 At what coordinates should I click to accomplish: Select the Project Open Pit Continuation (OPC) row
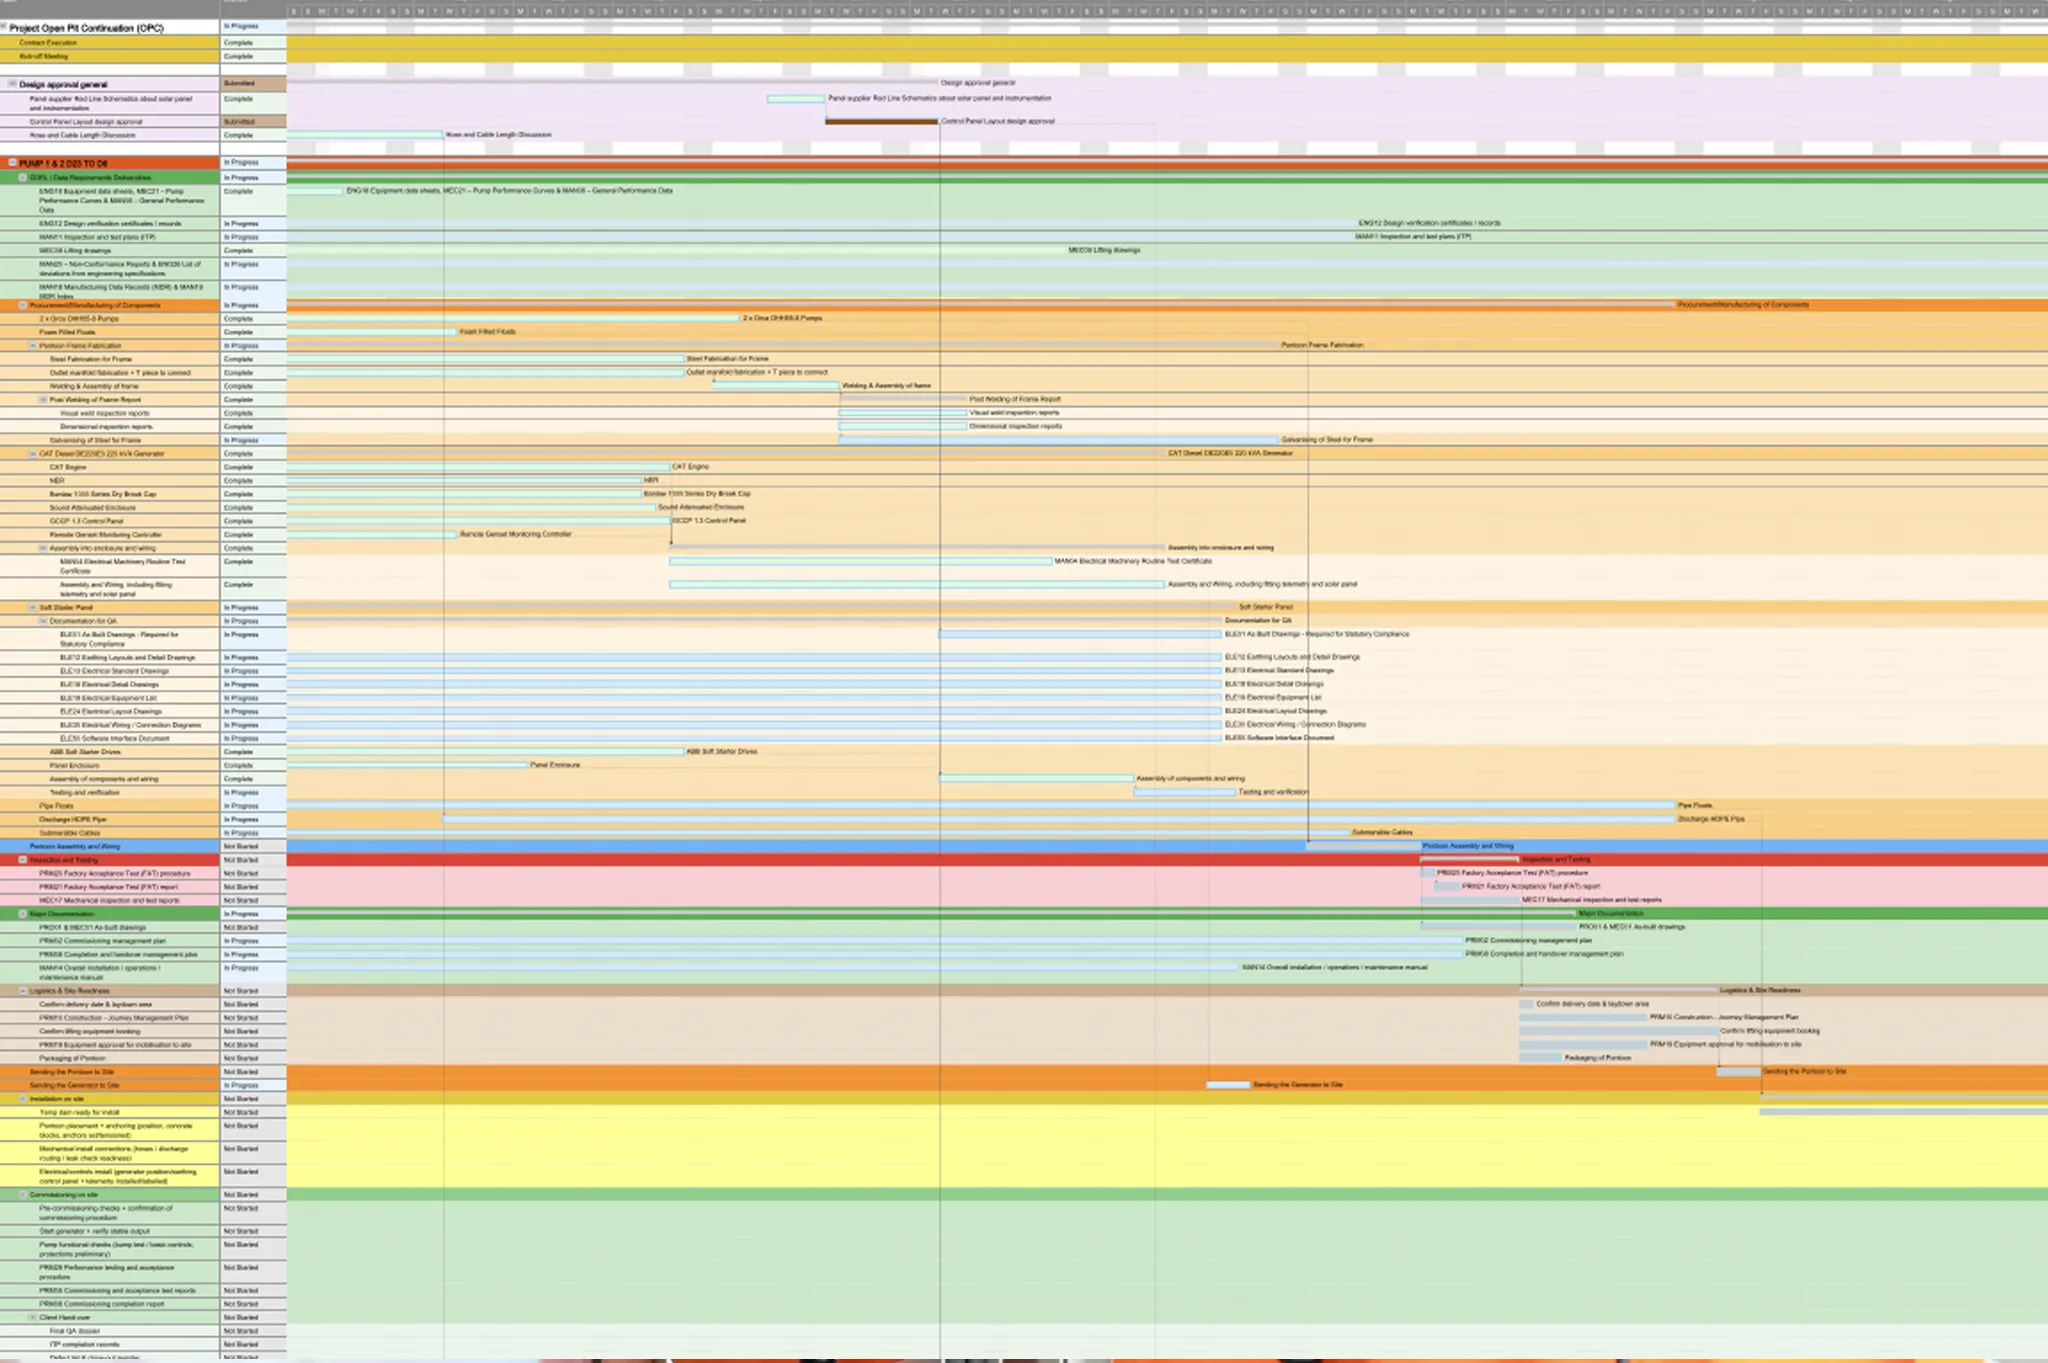tap(110, 28)
